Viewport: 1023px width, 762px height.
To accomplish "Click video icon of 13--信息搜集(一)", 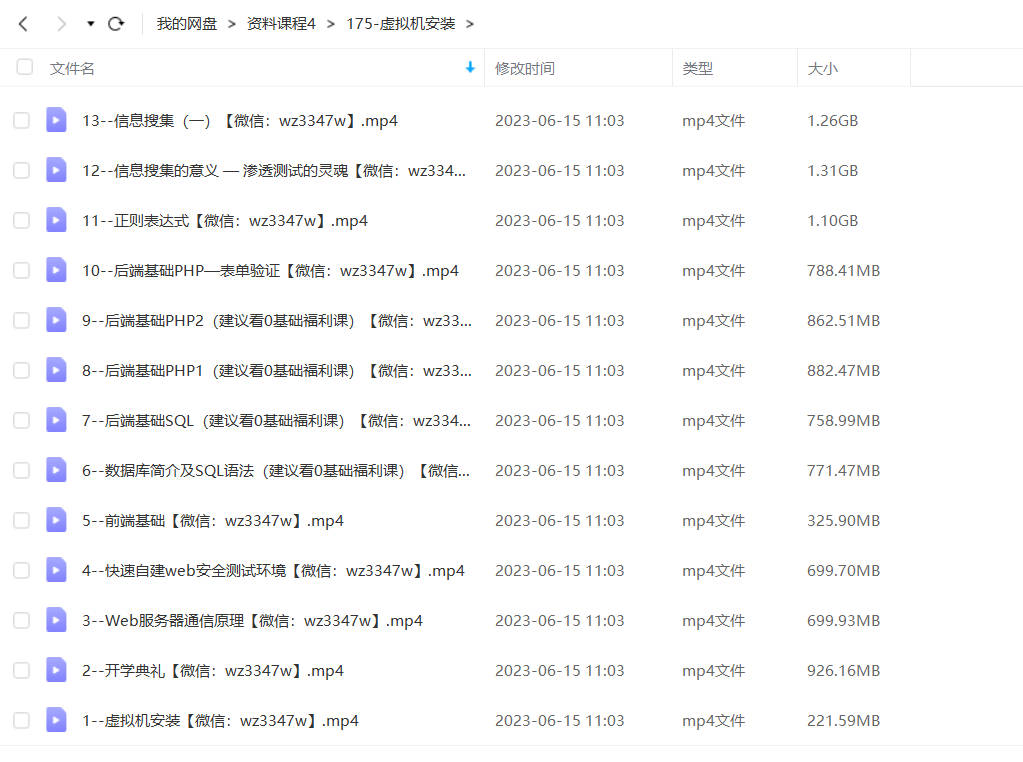I will (x=56, y=120).
